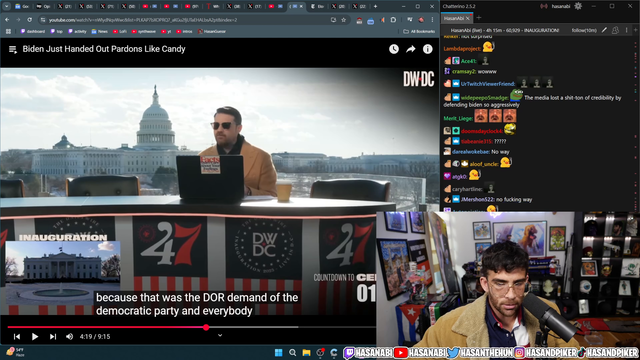
Task: Play the paused YouTube video
Action: pos(35,337)
